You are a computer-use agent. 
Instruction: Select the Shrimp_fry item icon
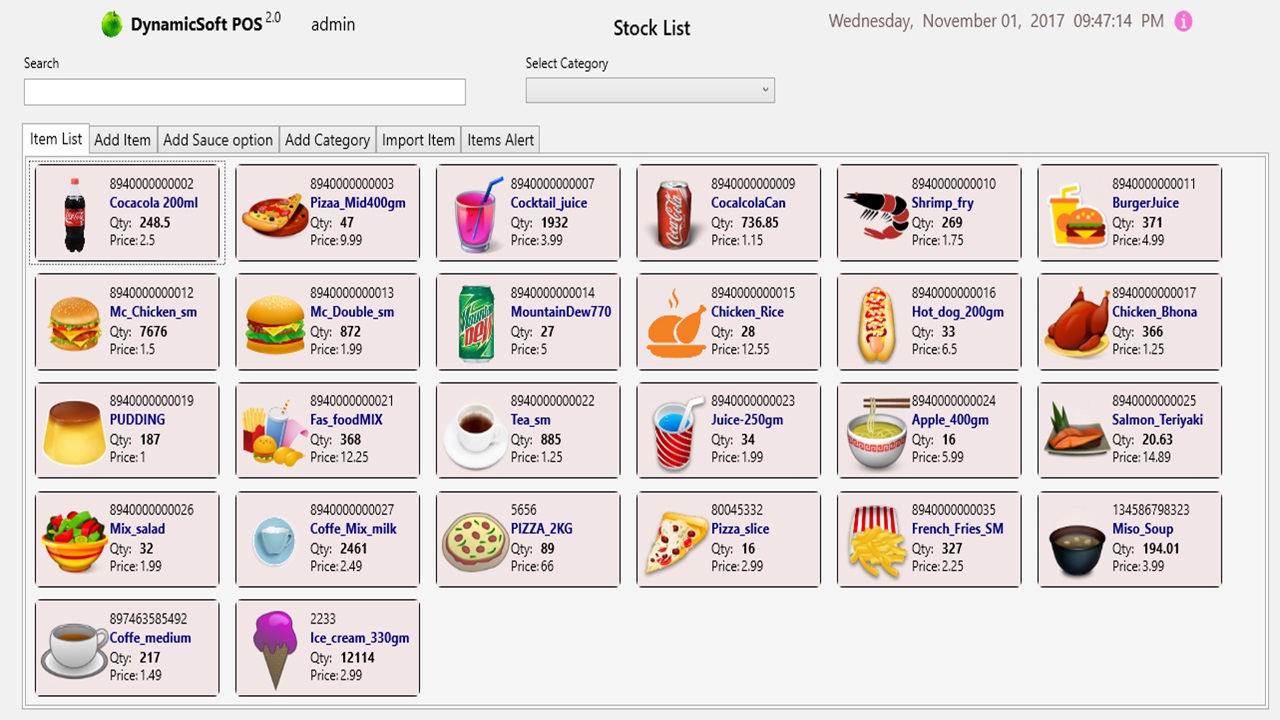tap(873, 212)
